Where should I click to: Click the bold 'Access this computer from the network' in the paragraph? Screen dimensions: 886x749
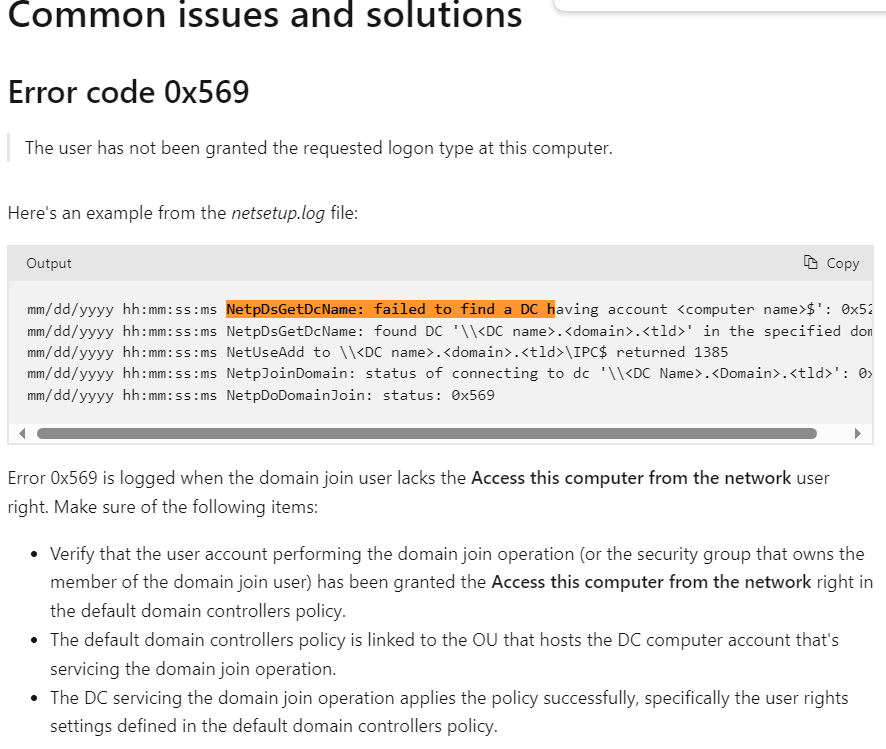coord(631,478)
